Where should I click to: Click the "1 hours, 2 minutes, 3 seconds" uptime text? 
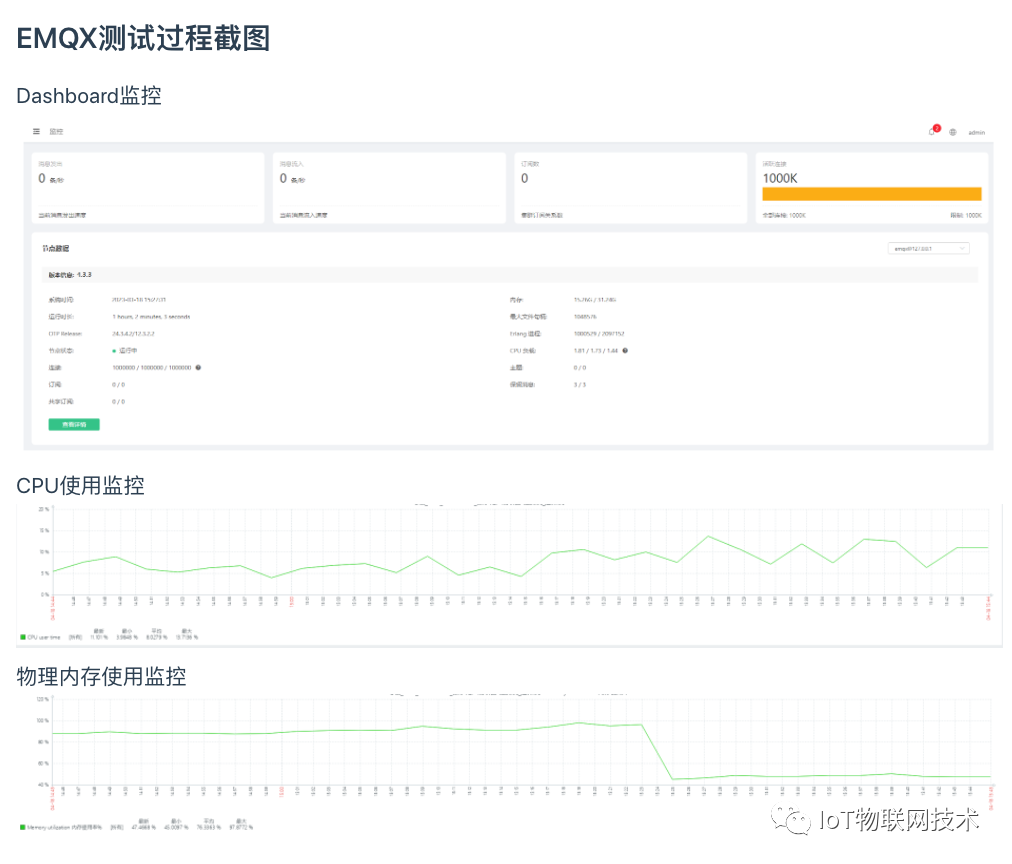coord(151,317)
